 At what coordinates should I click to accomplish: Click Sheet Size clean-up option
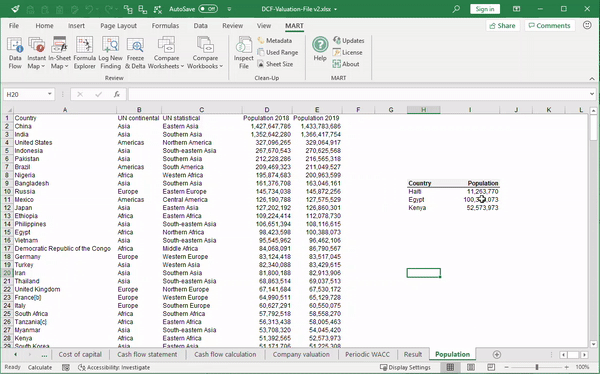pos(275,64)
